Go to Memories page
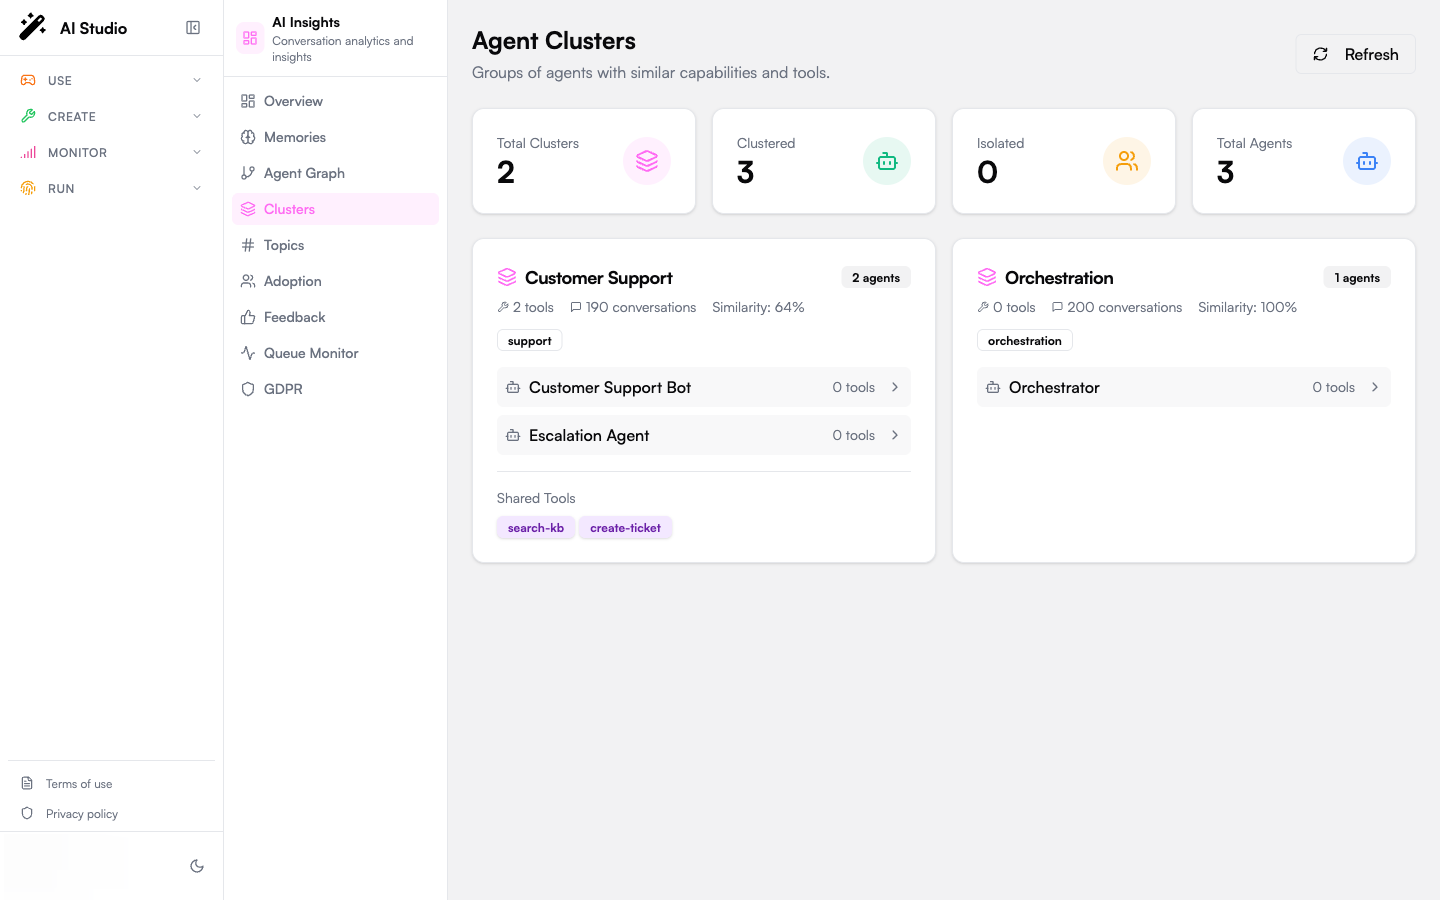The image size is (1440, 900). [x=335, y=137]
